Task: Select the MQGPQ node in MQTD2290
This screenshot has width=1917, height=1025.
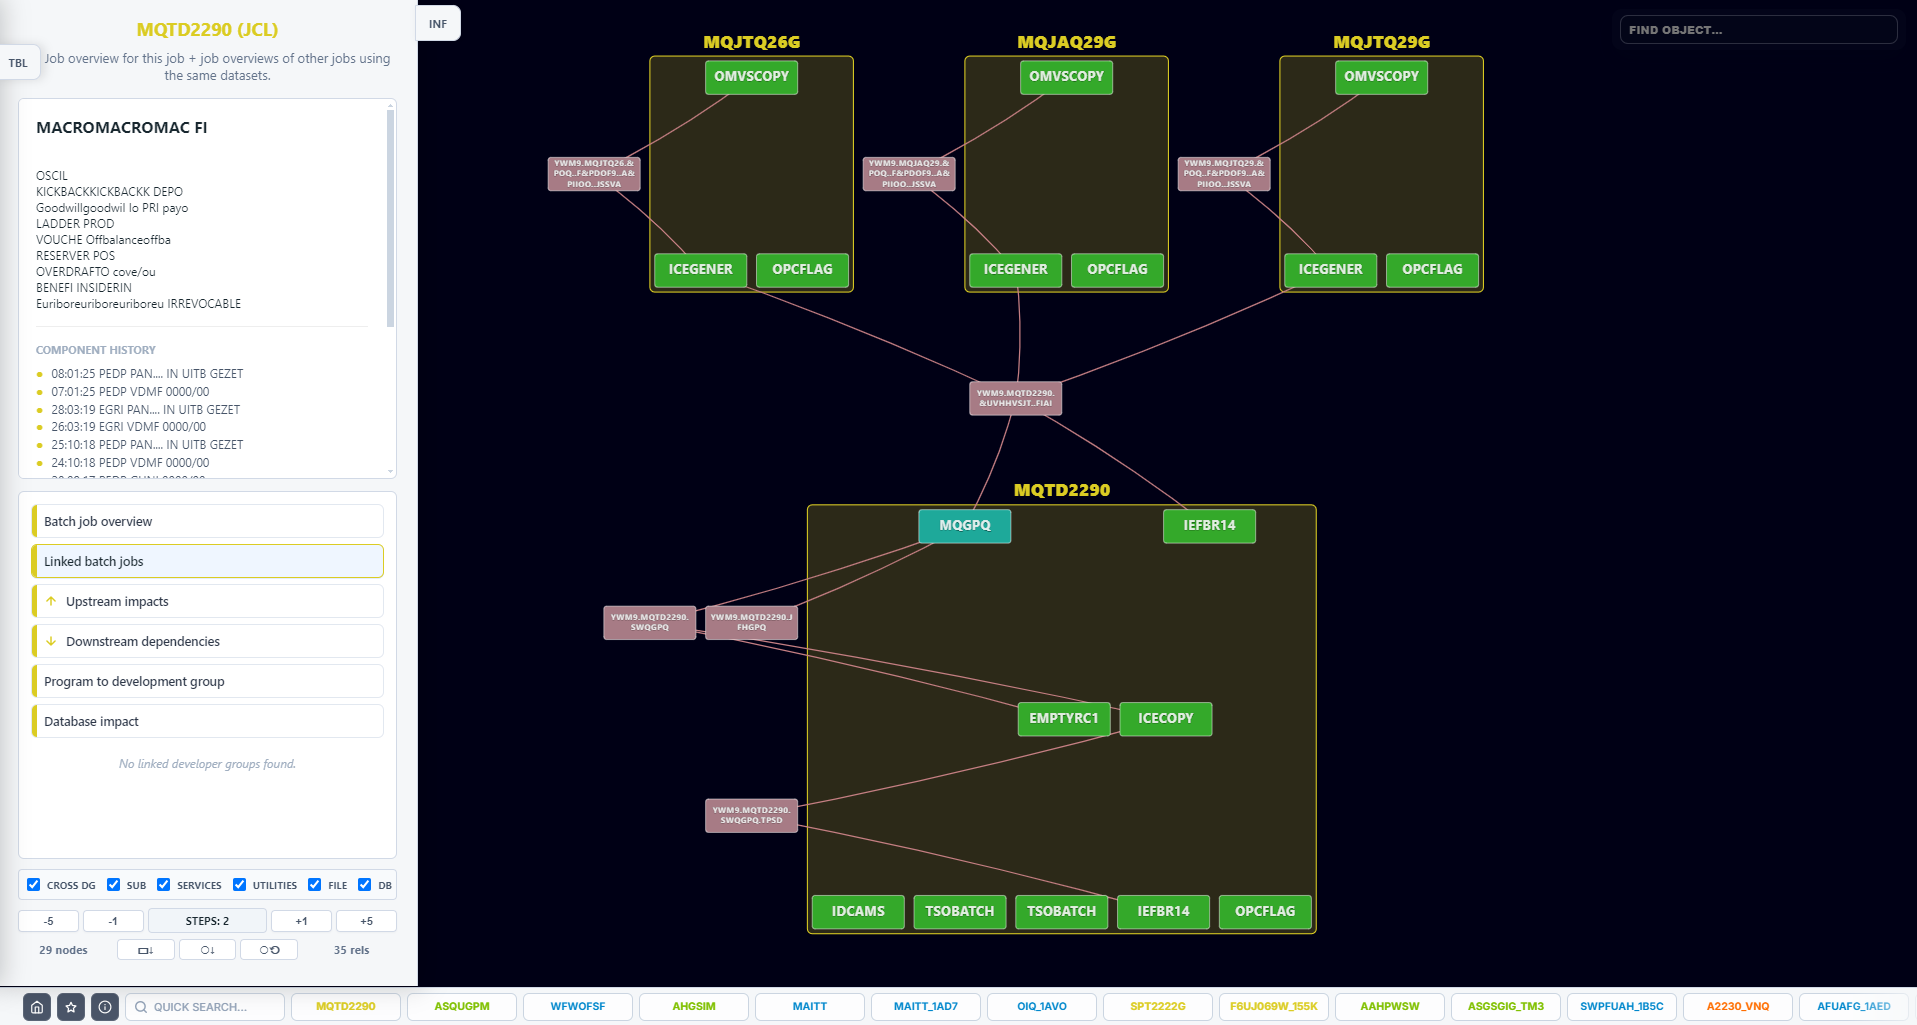Action: [965, 526]
